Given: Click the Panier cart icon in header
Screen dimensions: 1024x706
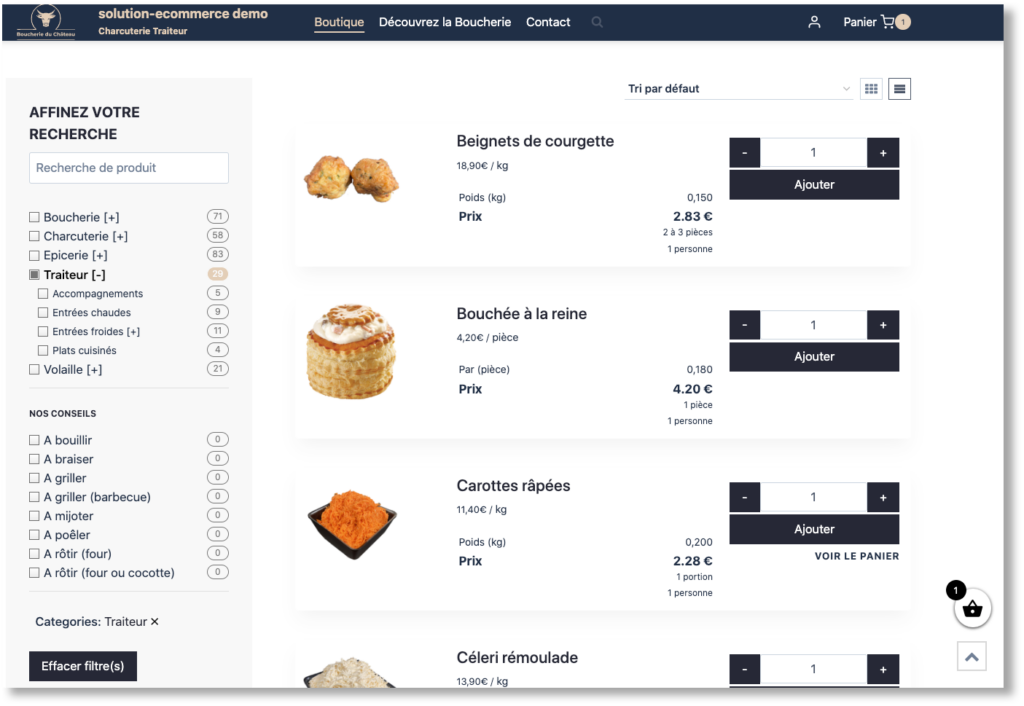Looking at the screenshot, I should tap(888, 22).
